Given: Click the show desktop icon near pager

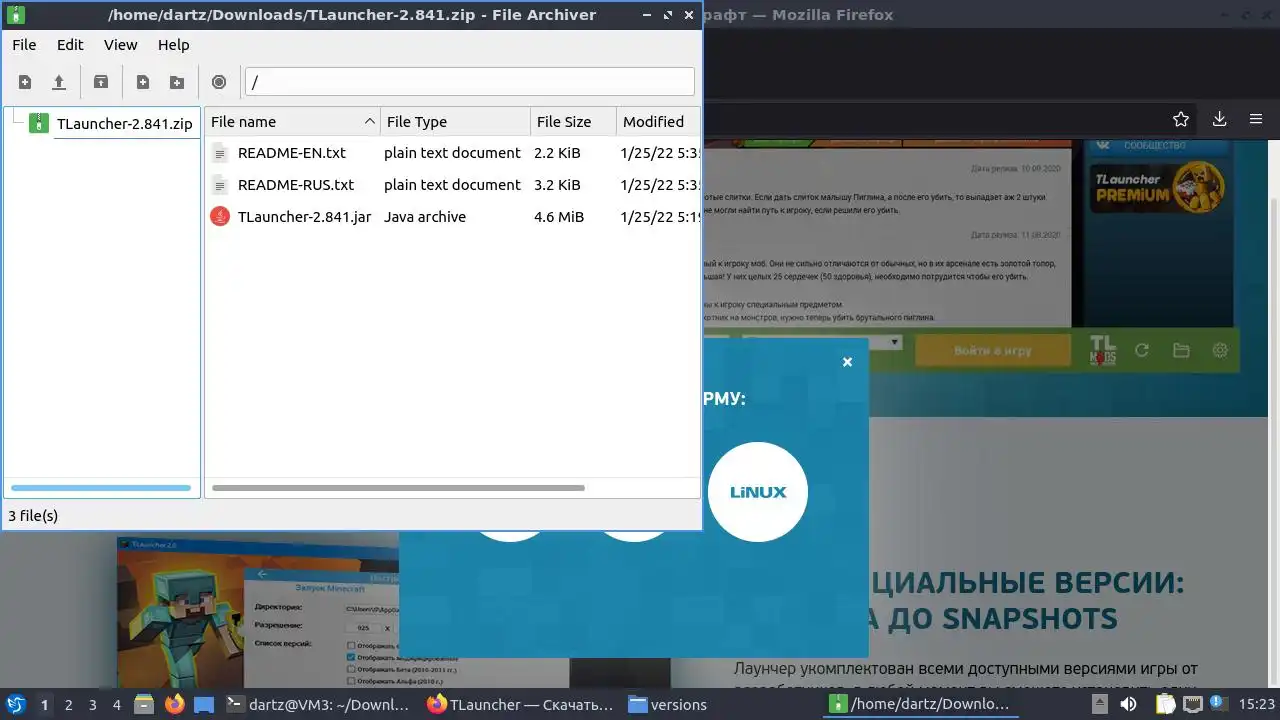Looking at the screenshot, I should coord(204,704).
